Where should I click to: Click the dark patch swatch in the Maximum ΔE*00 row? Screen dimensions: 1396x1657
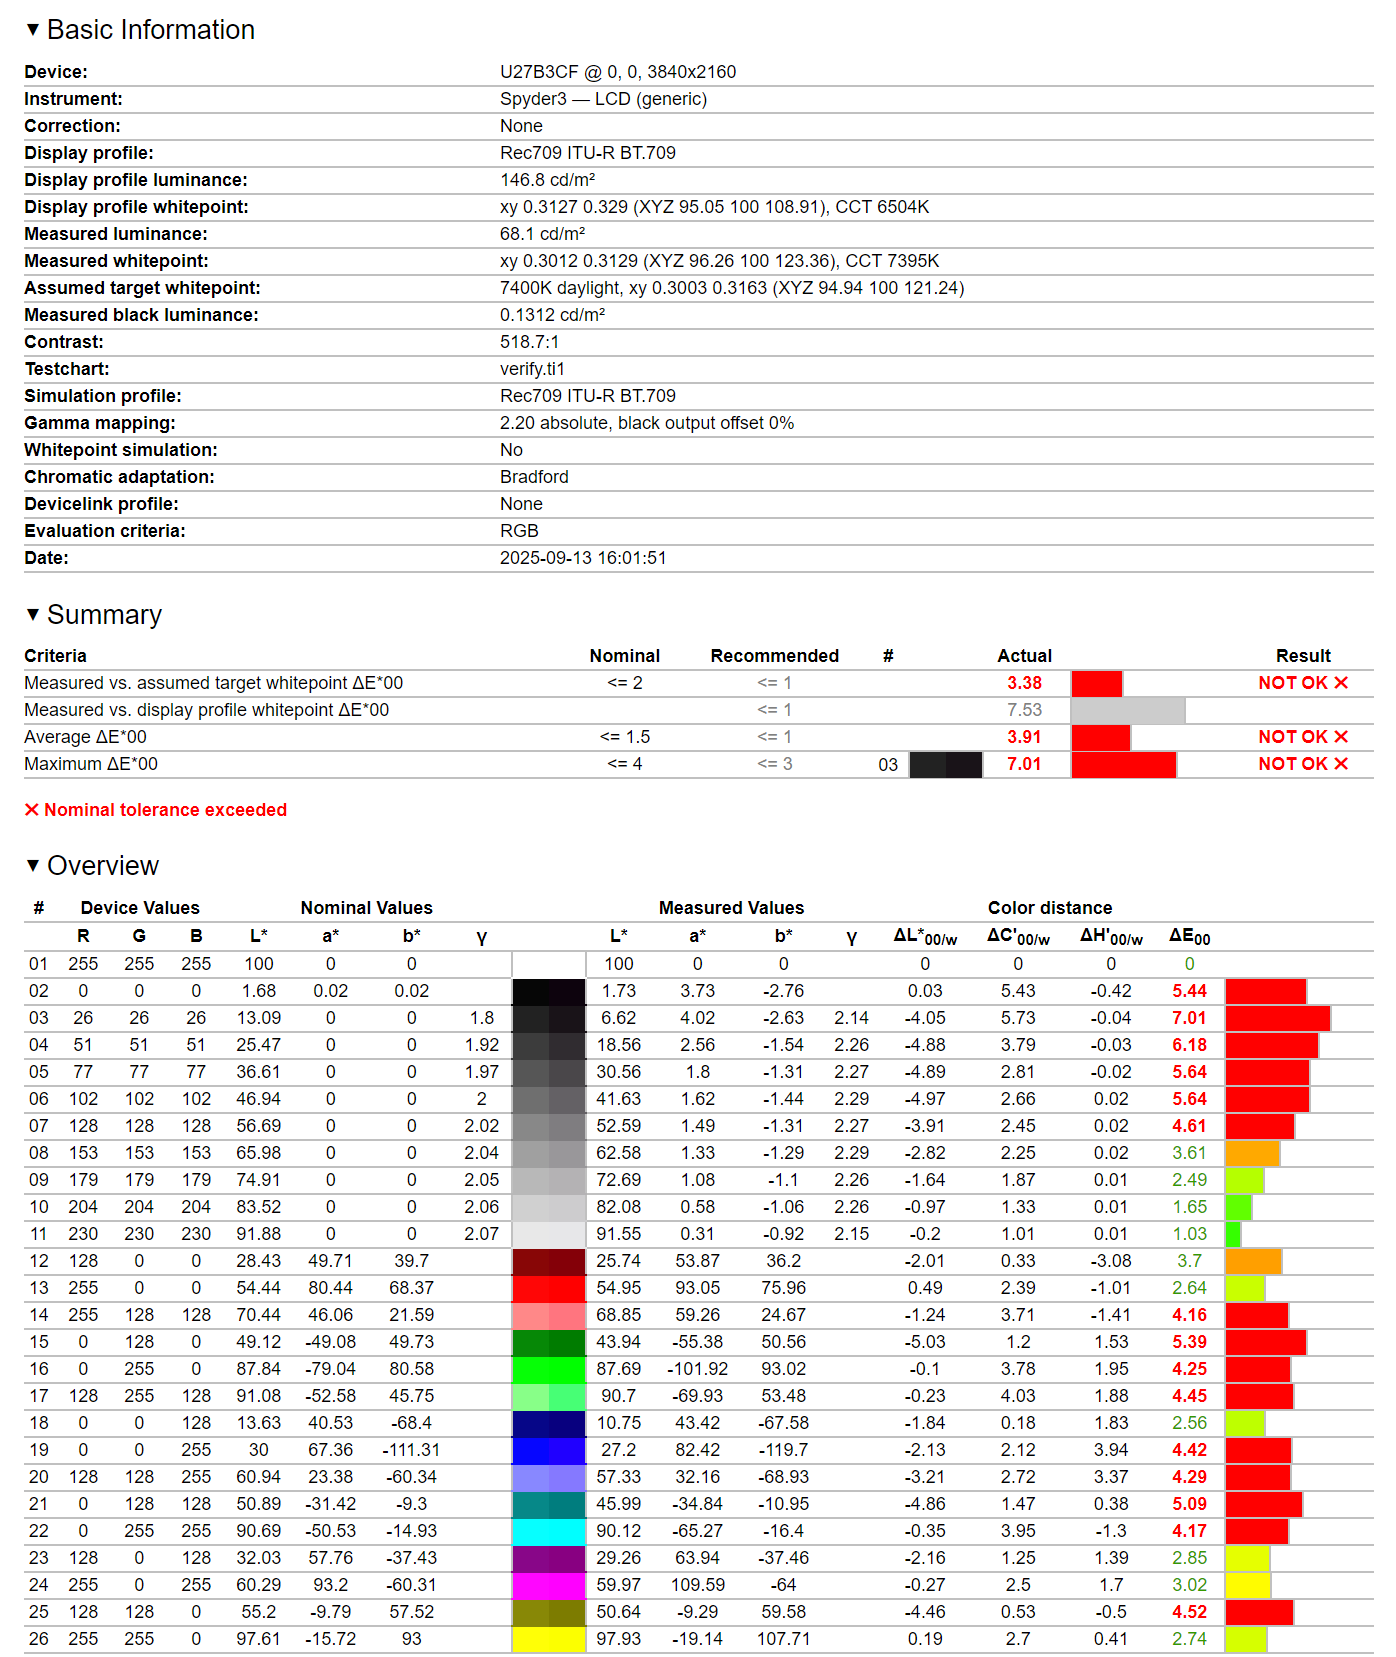(x=945, y=764)
